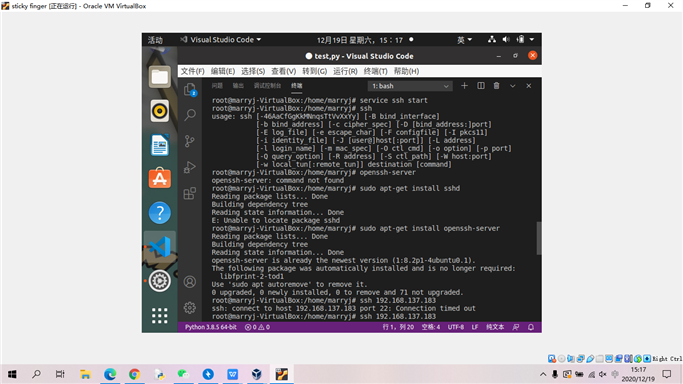Open the network icon in GNOME top bar
Screen dimensions: 683x384
tap(492, 40)
